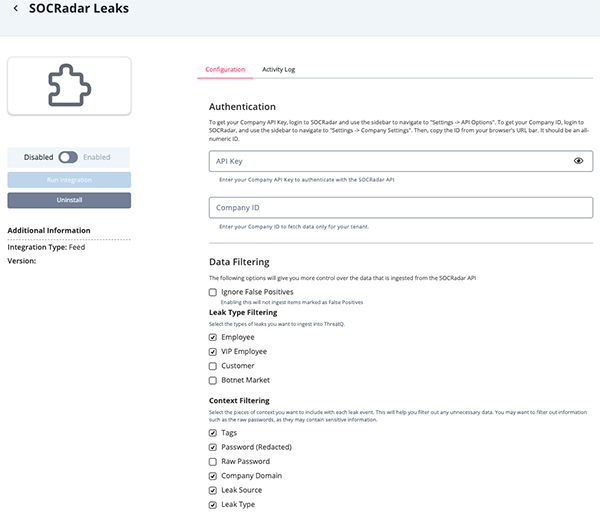This screenshot has width=600, height=512.
Task: Focus the Company ID input field
Action: click(400, 208)
